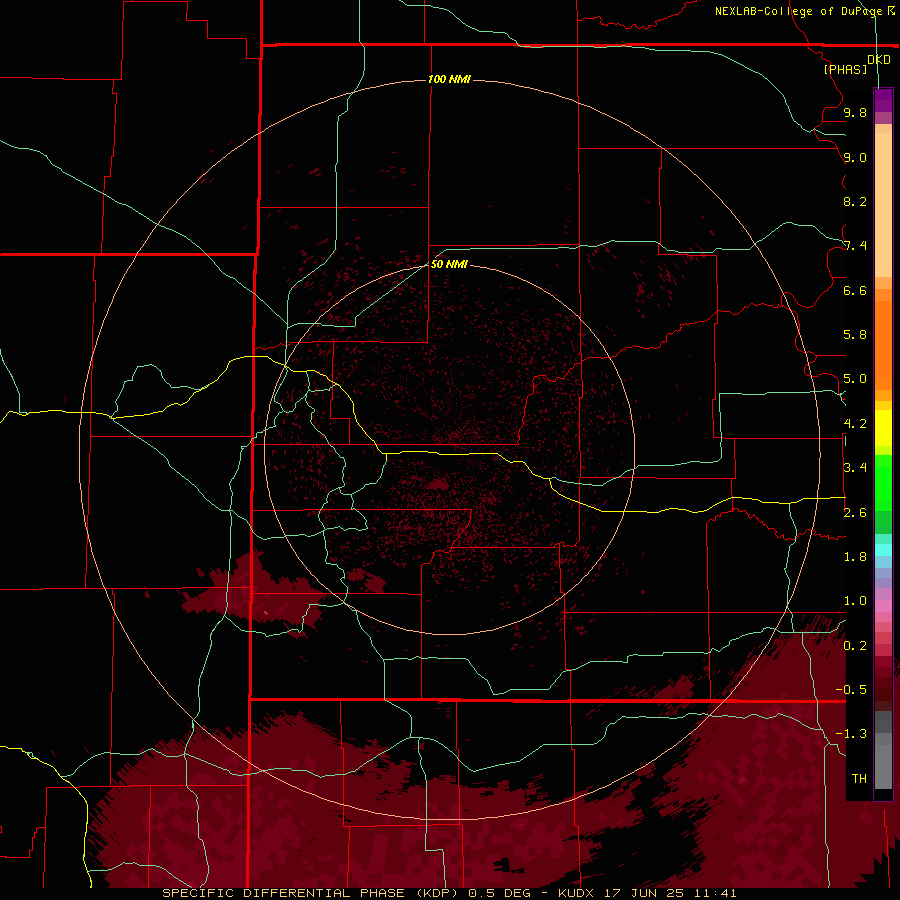Select the 7.4 scale value

tap(855, 246)
